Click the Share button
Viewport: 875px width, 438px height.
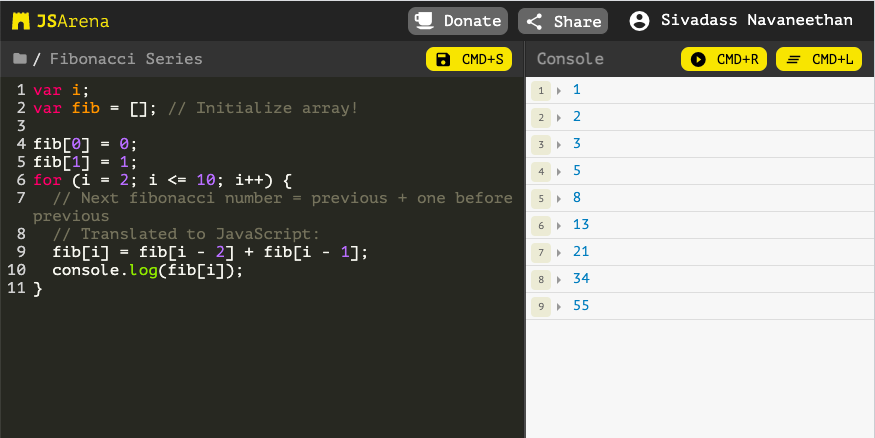pos(562,21)
